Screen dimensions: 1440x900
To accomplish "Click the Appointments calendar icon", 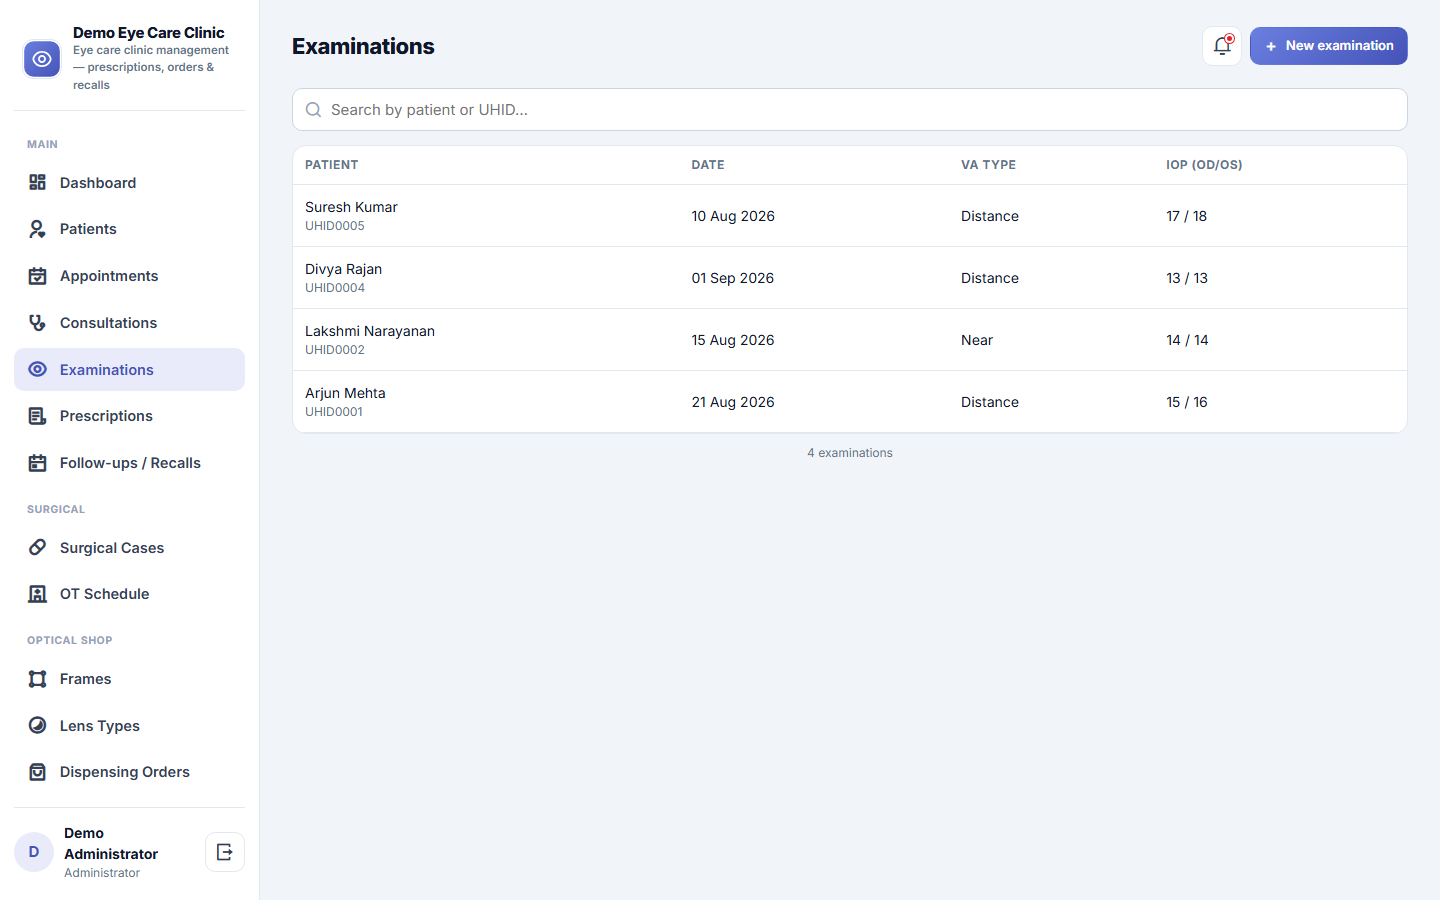I will point(38,276).
